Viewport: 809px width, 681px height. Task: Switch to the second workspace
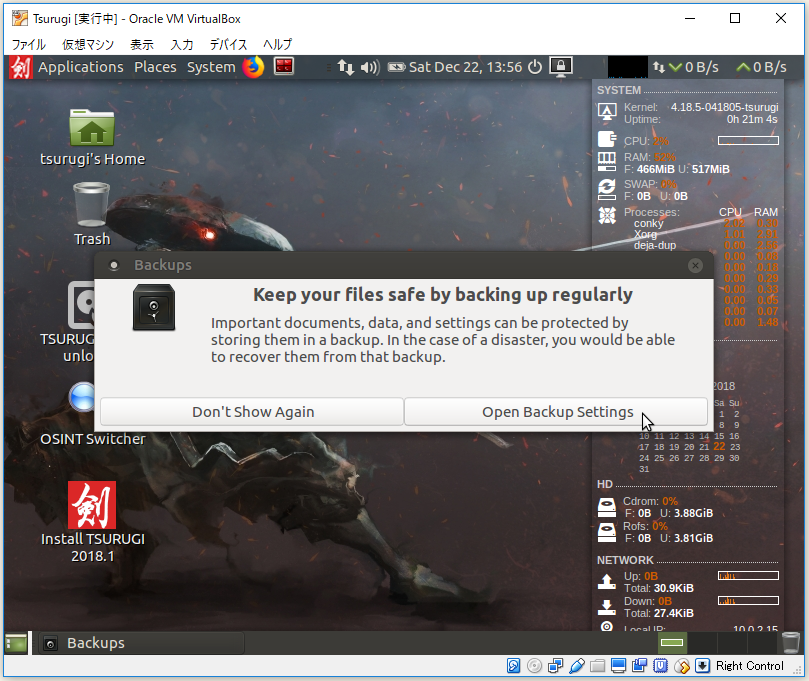pos(702,643)
